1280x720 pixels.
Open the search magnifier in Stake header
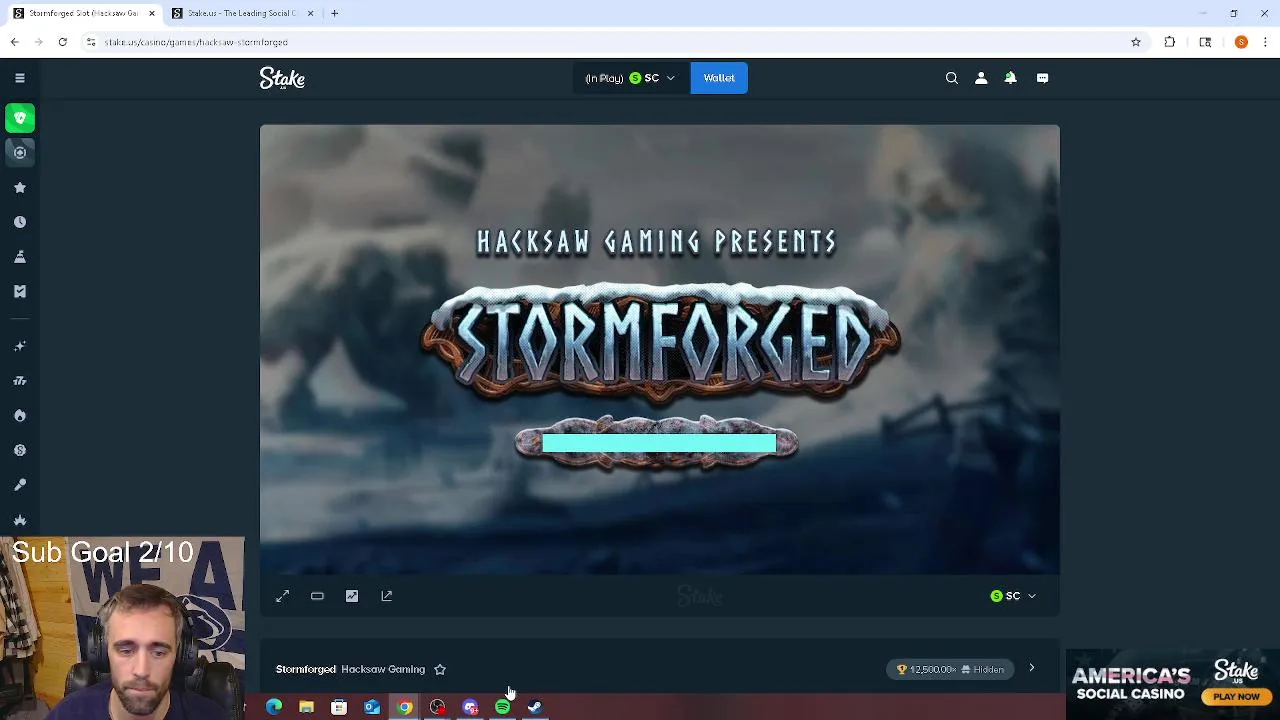tap(952, 78)
